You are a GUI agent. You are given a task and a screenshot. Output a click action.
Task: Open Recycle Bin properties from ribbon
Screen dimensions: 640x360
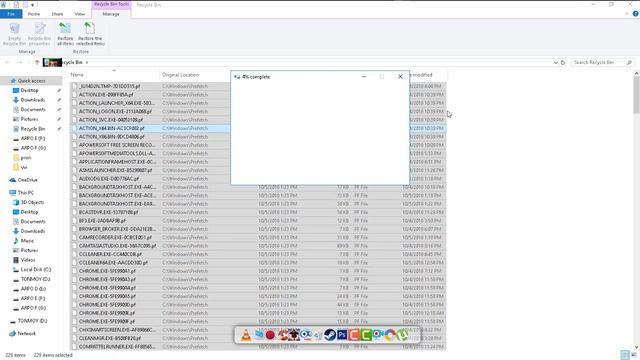pyautogui.click(x=39, y=34)
